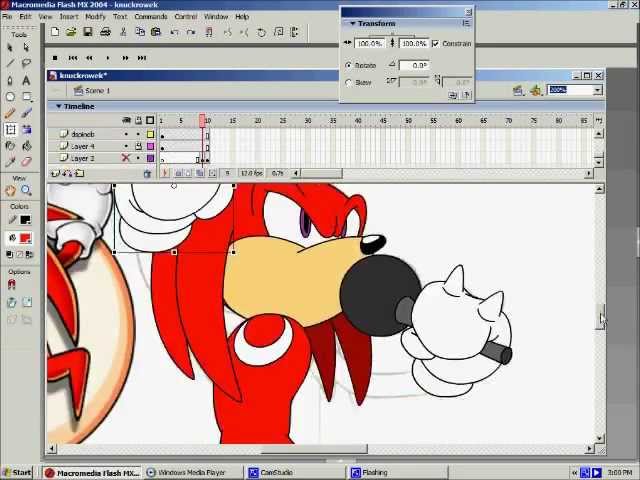The width and height of the screenshot is (640, 480).
Task: Select the Brush tool
Action: 26,113
